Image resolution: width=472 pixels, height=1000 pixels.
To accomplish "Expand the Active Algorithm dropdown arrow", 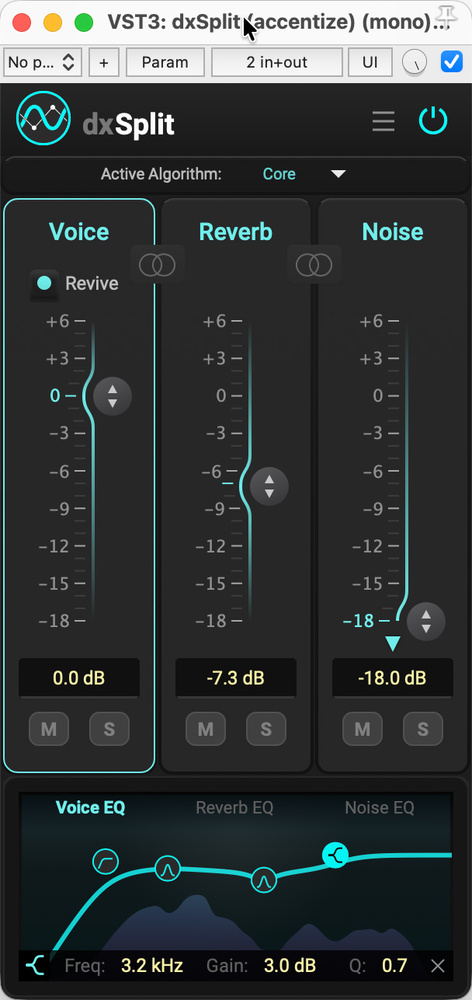I will coord(338,173).
